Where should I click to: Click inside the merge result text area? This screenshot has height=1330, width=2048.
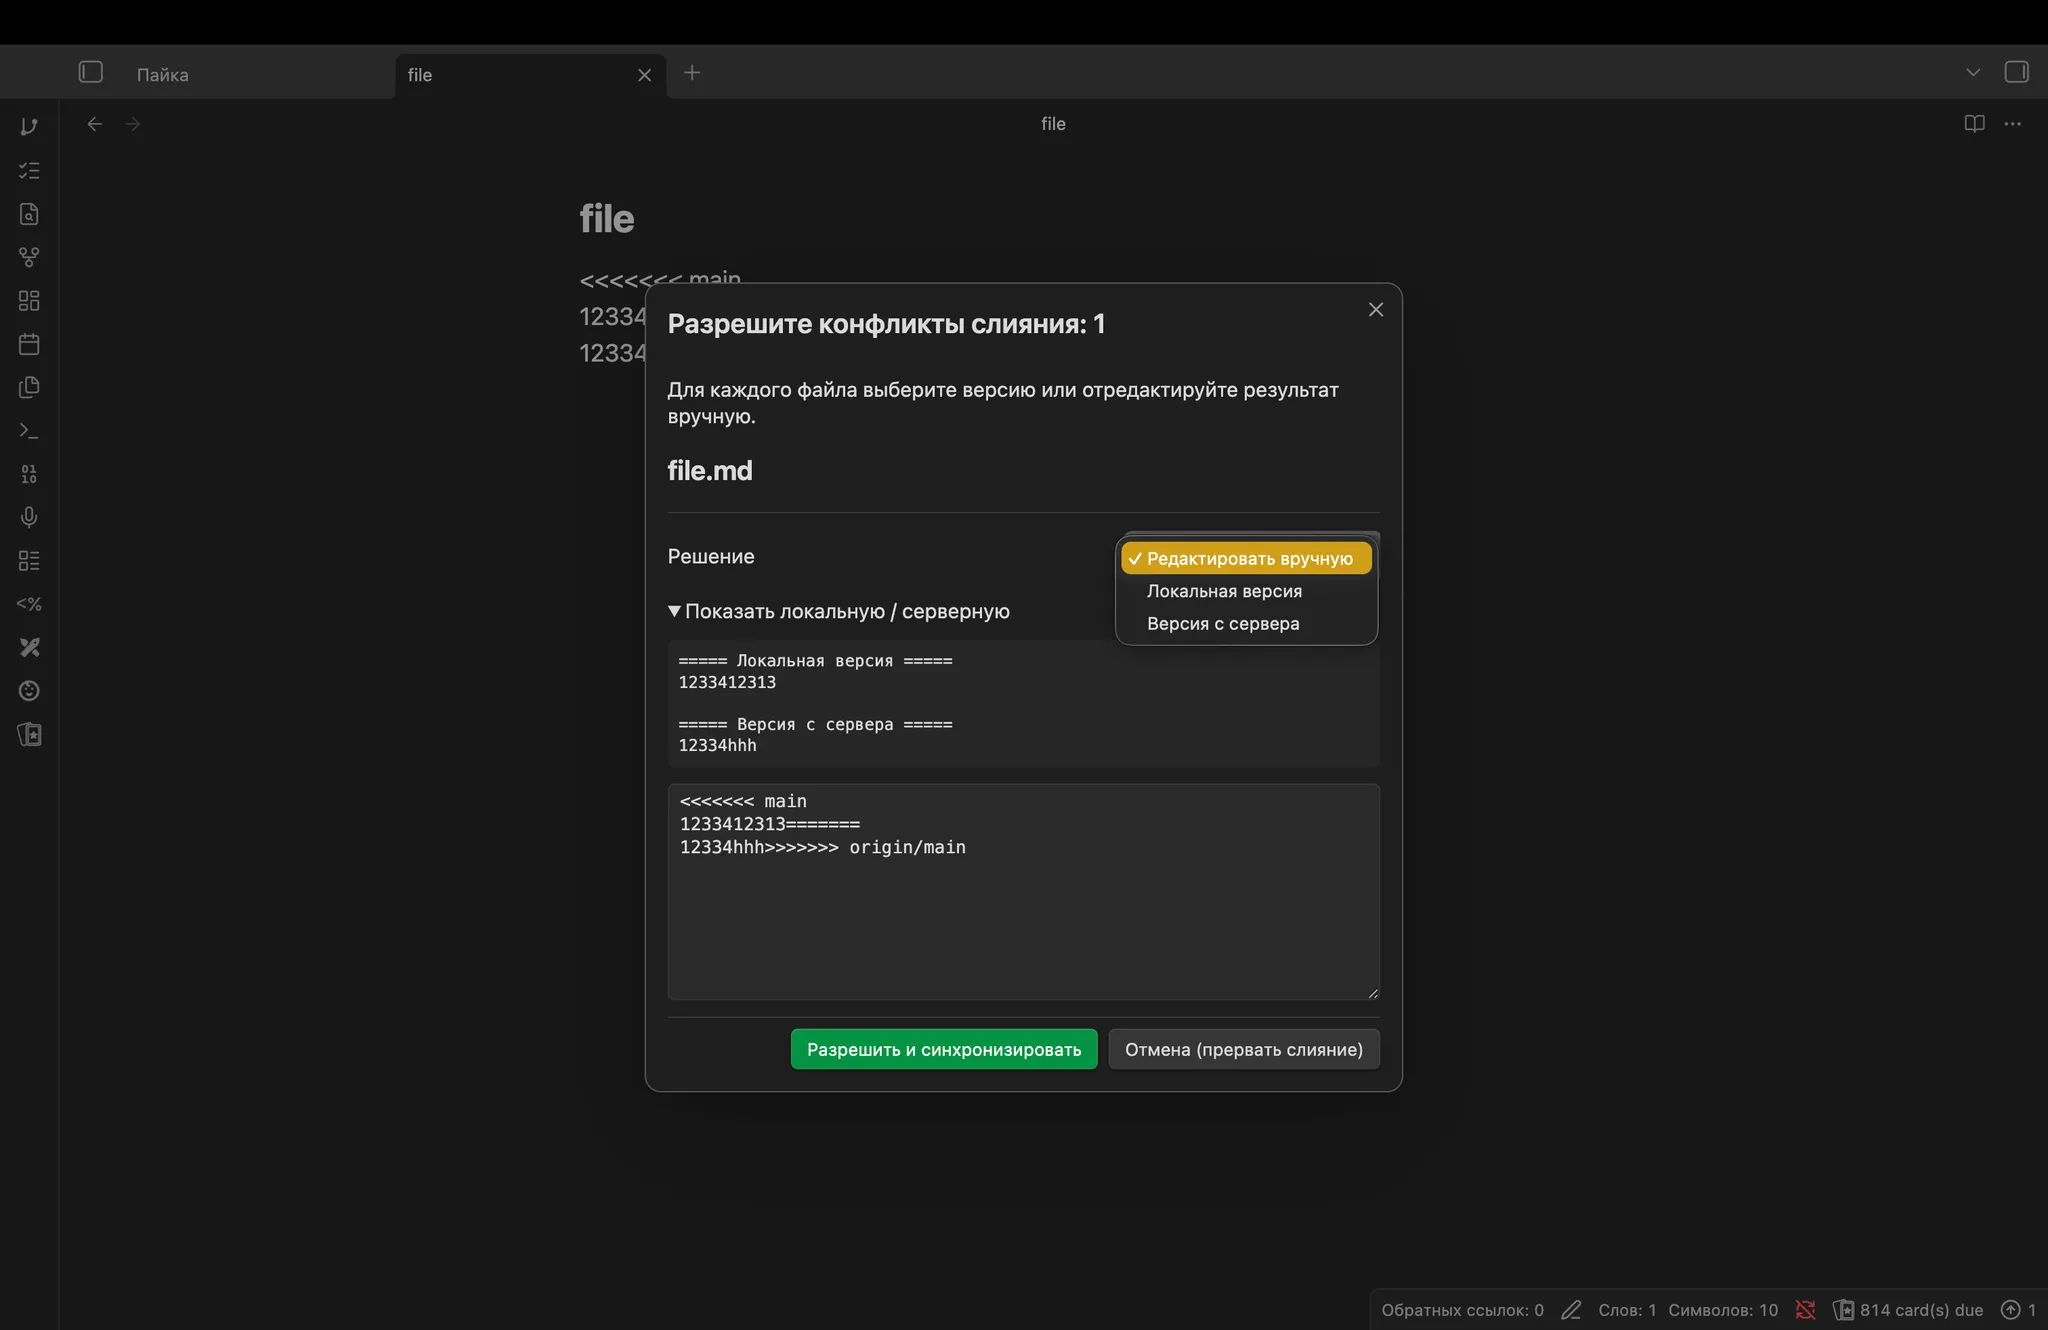click(1024, 892)
